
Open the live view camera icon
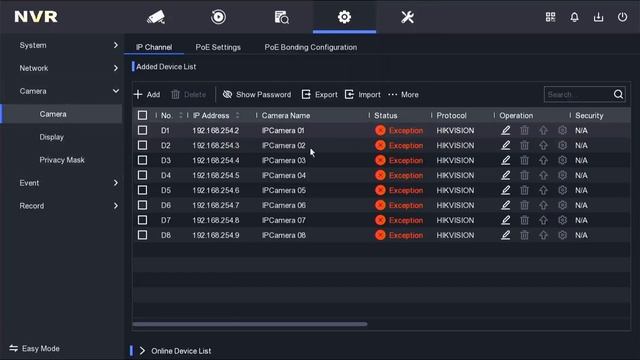pyautogui.click(x=156, y=17)
